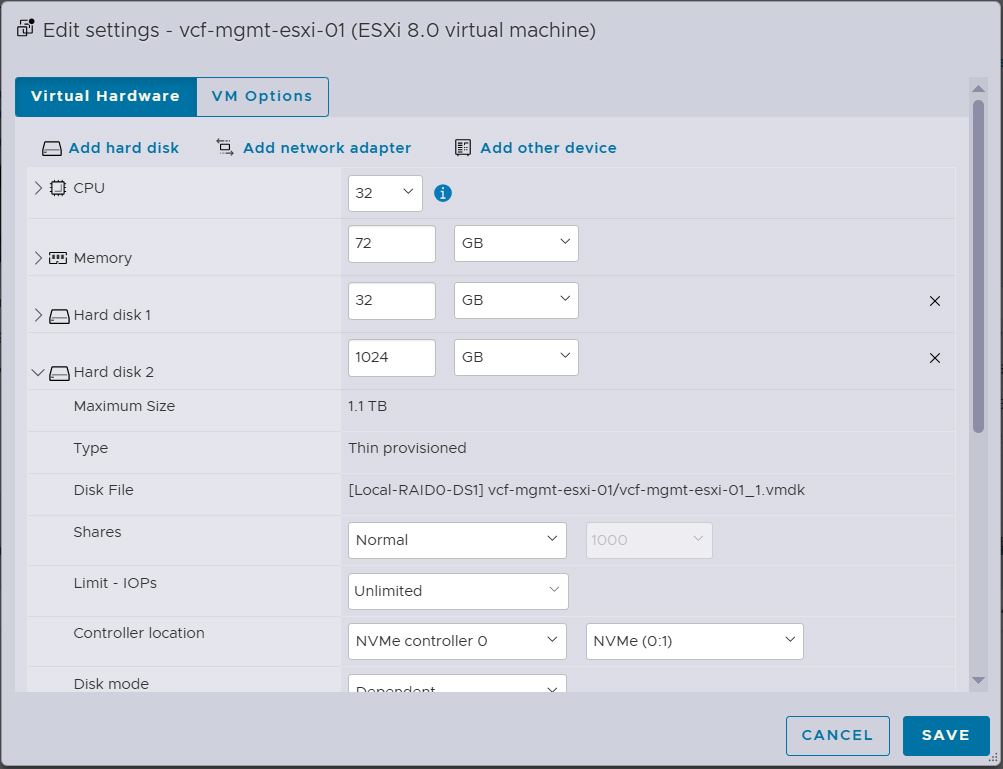Click the Add hard disk icon
The height and width of the screenshot is (769, 1003).
click(52, 148)
